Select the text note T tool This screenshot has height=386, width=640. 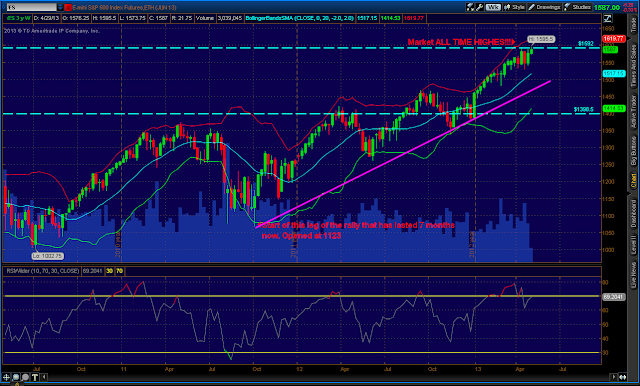(x=35, y=377)
